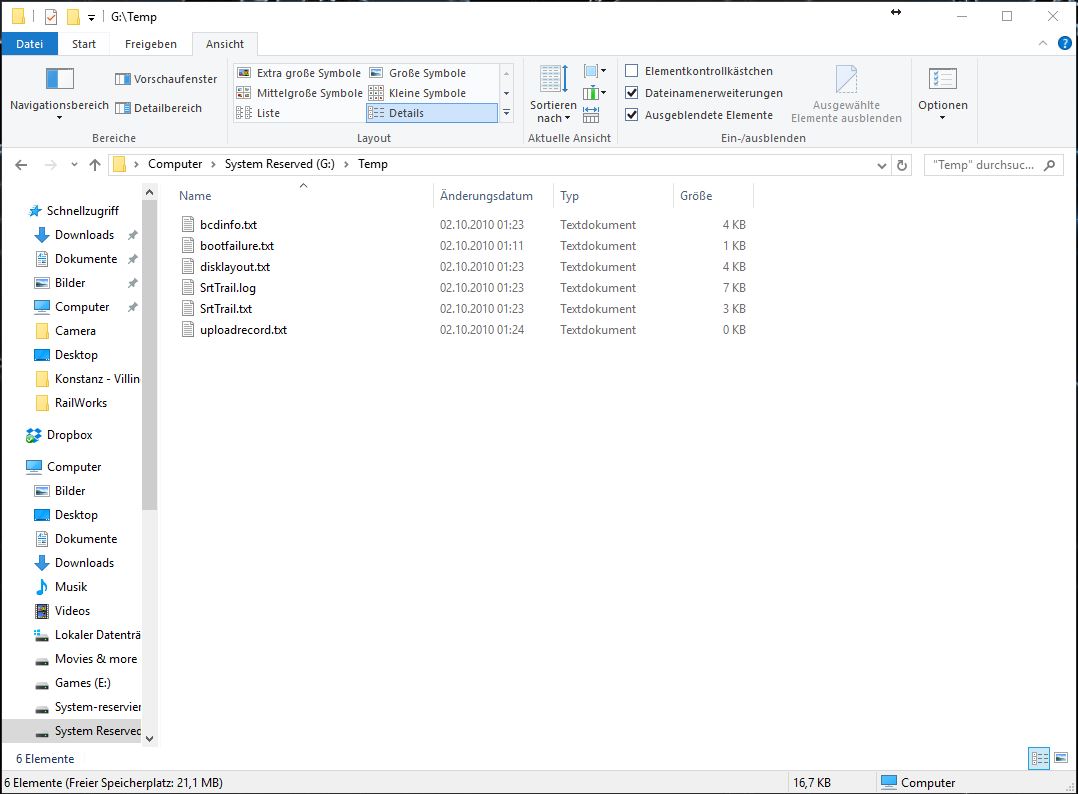Open Musik under Computer
The height and width of the screenshot is (794, 1078).
tap(71, 586)
